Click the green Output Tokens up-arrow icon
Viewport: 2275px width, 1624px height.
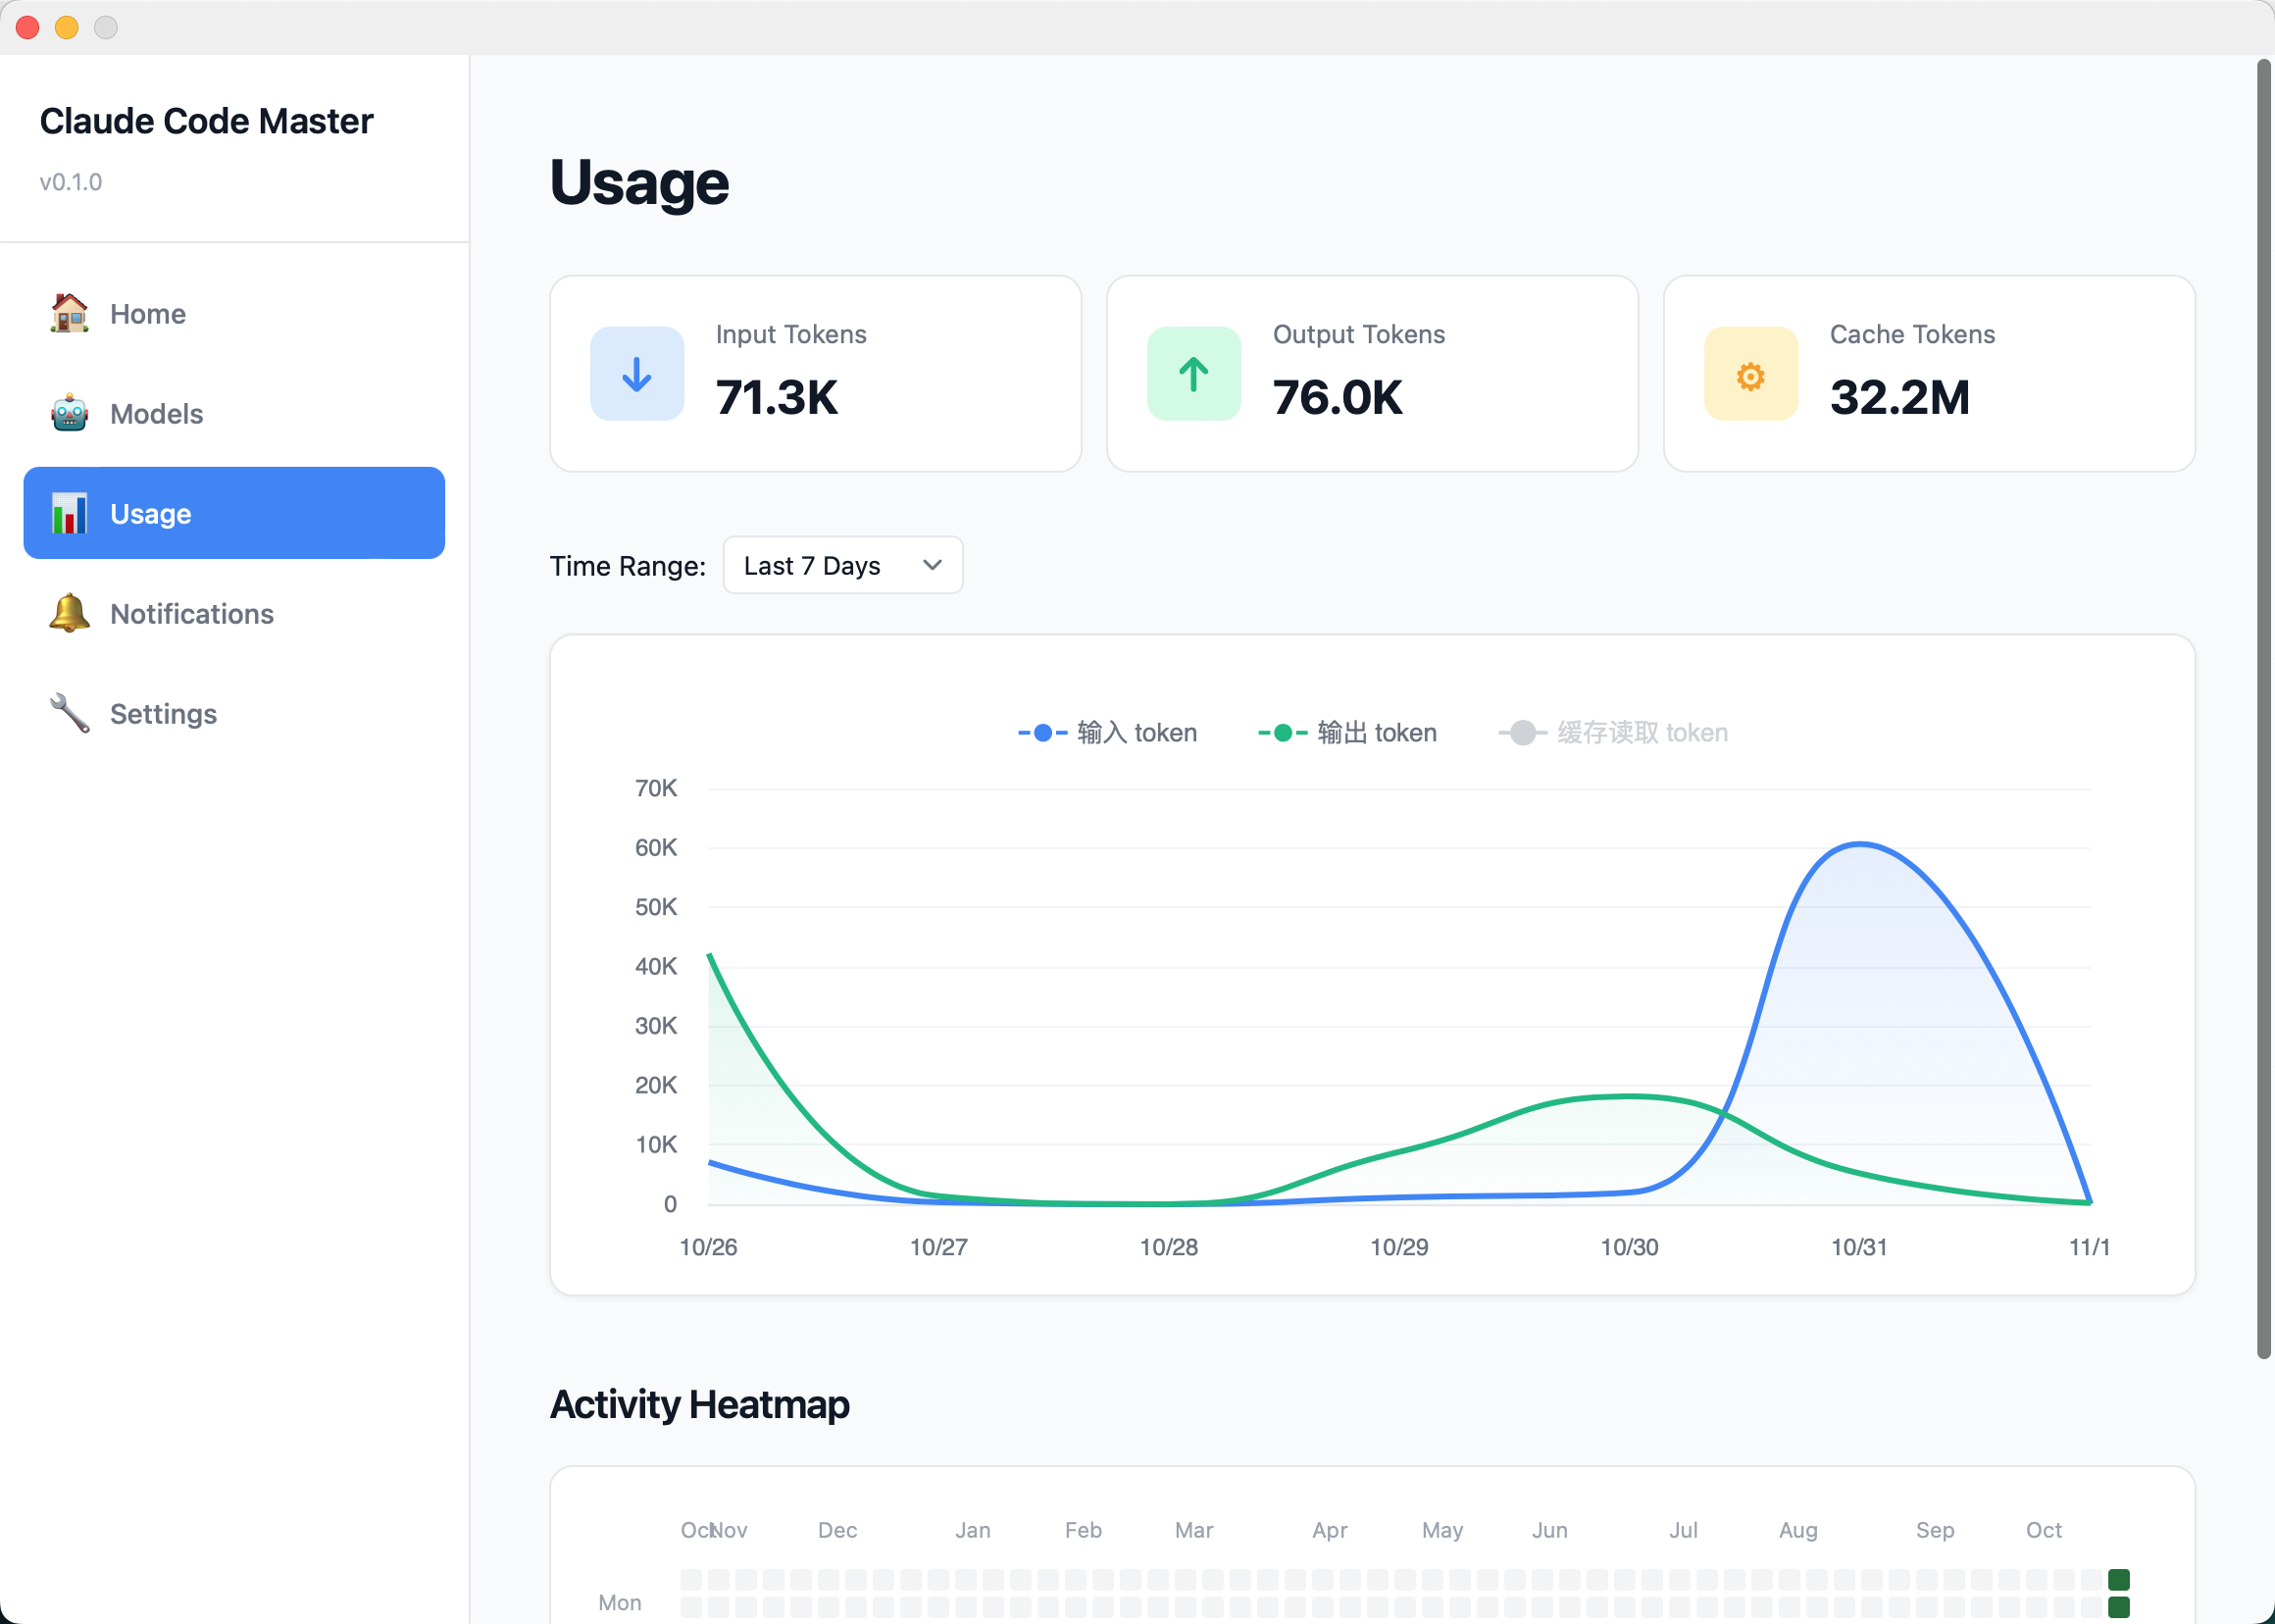[x=1193, y=374]
